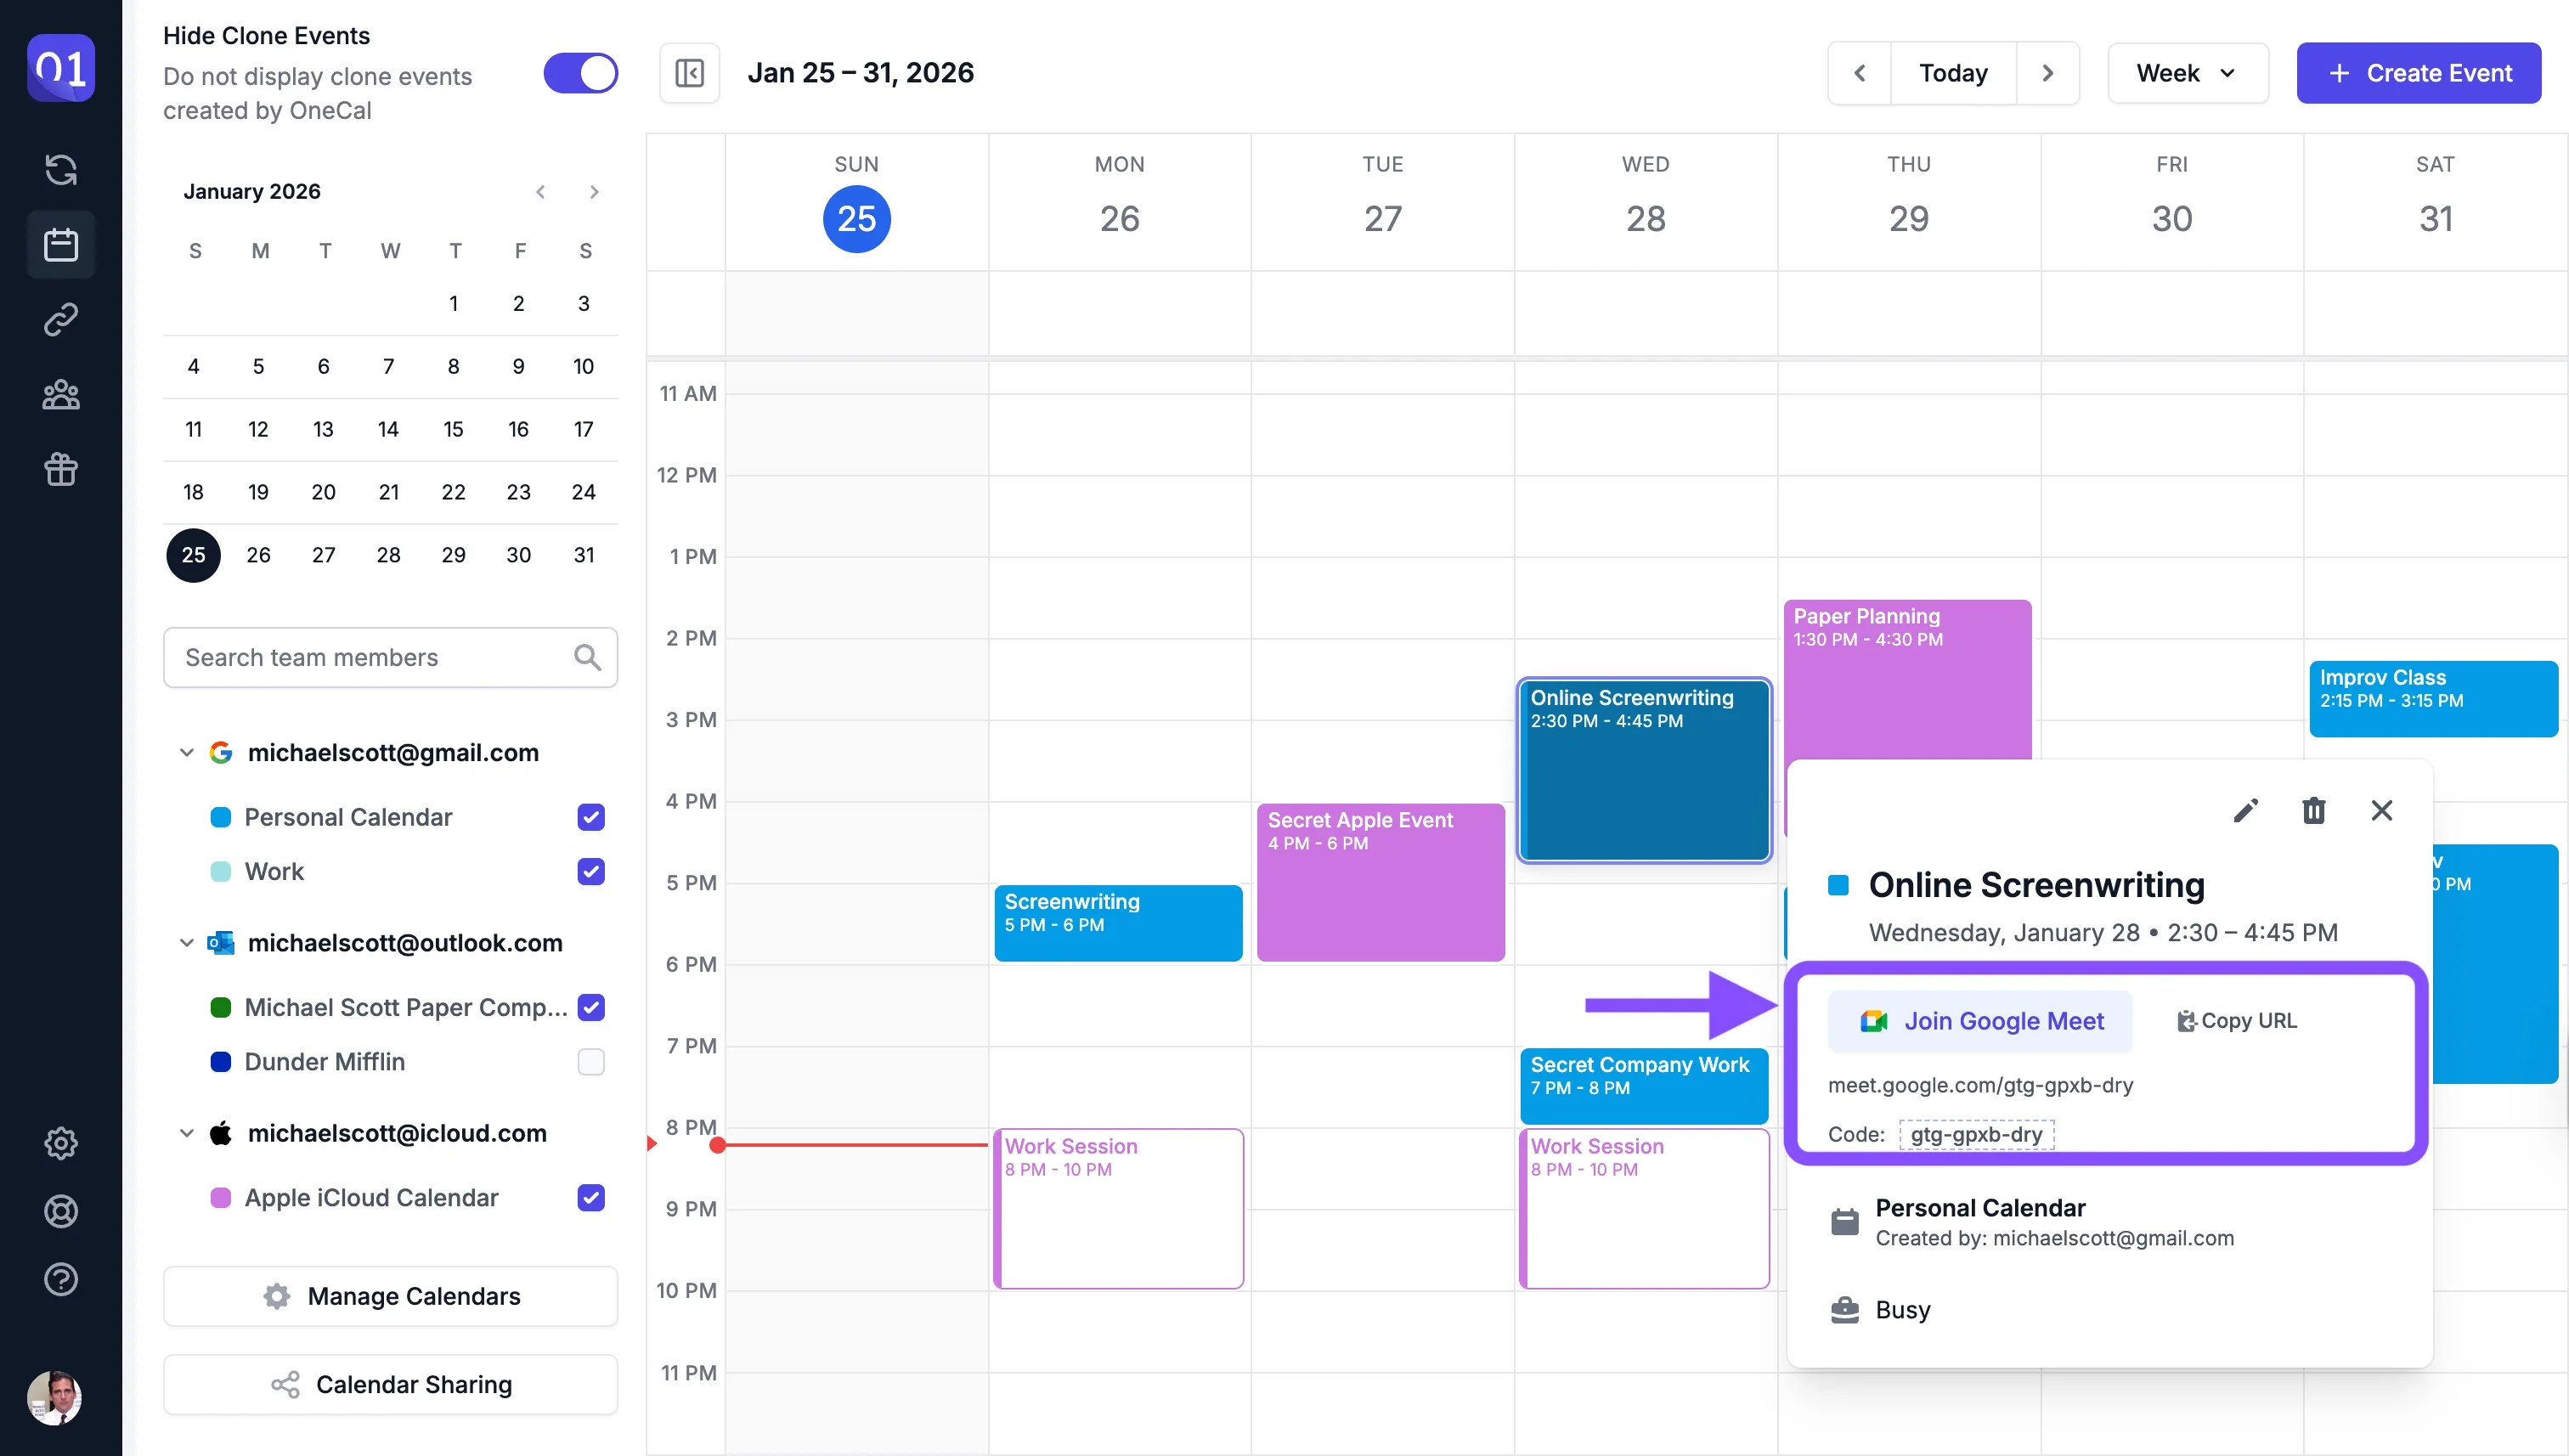Enable the Dunder Mifflin calendar
Image resolution: width=2569 pixels, height=1456 pixels.
pos(591,1062)
